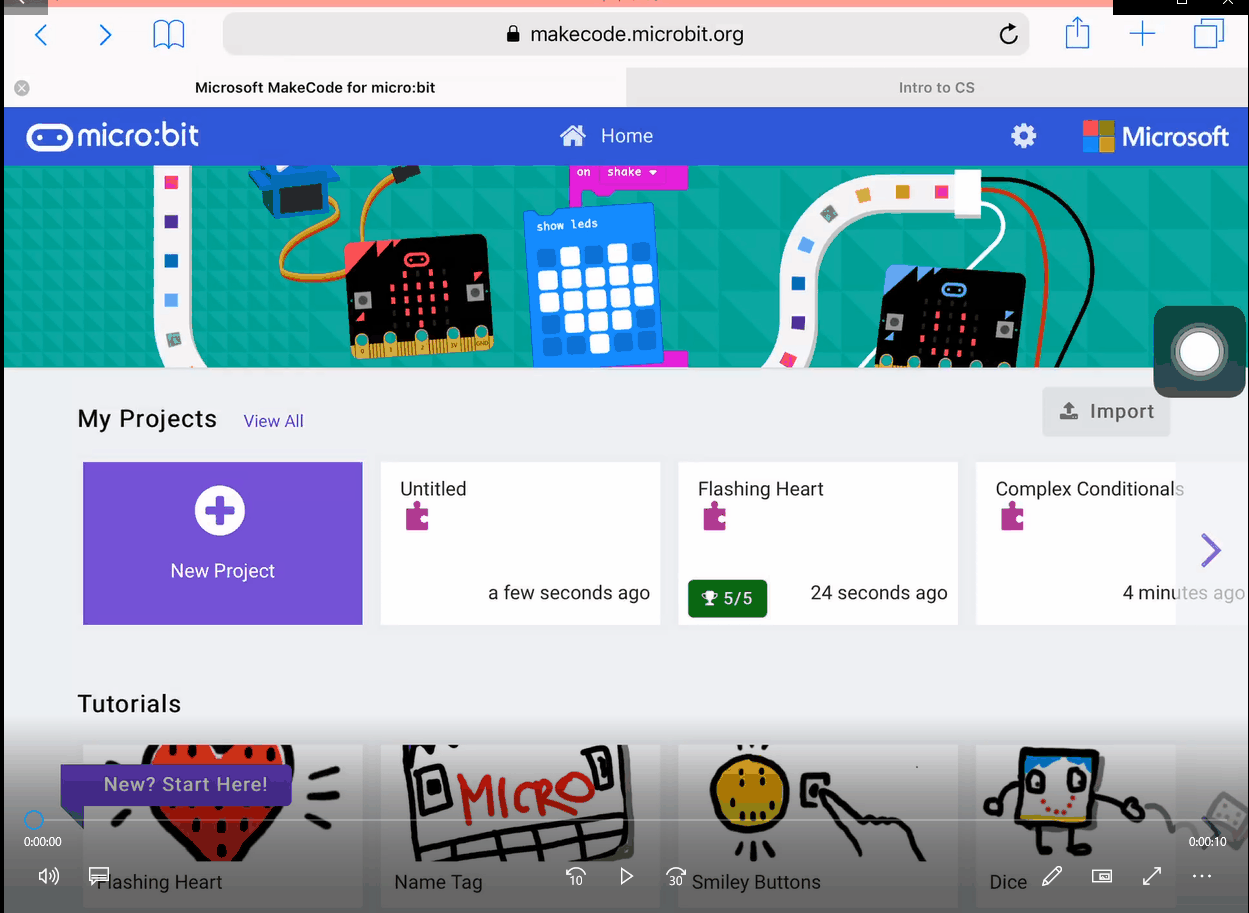Click the 5/5 trophy badge
Screen dimensions: 1249x913
point(727,598)
